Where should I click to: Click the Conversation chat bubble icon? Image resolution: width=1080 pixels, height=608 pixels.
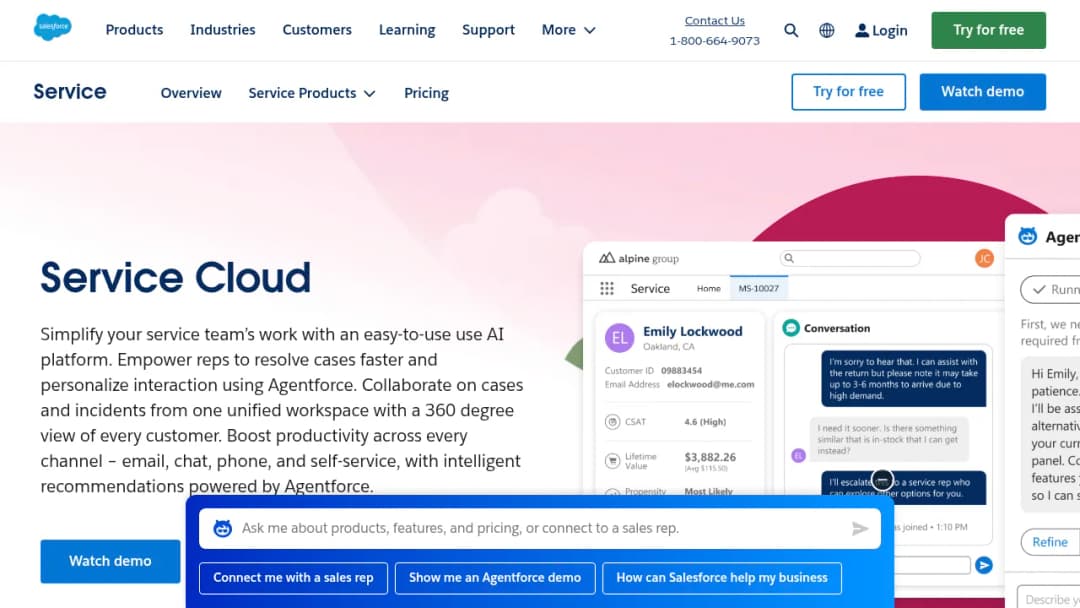[x=791, y=328]
